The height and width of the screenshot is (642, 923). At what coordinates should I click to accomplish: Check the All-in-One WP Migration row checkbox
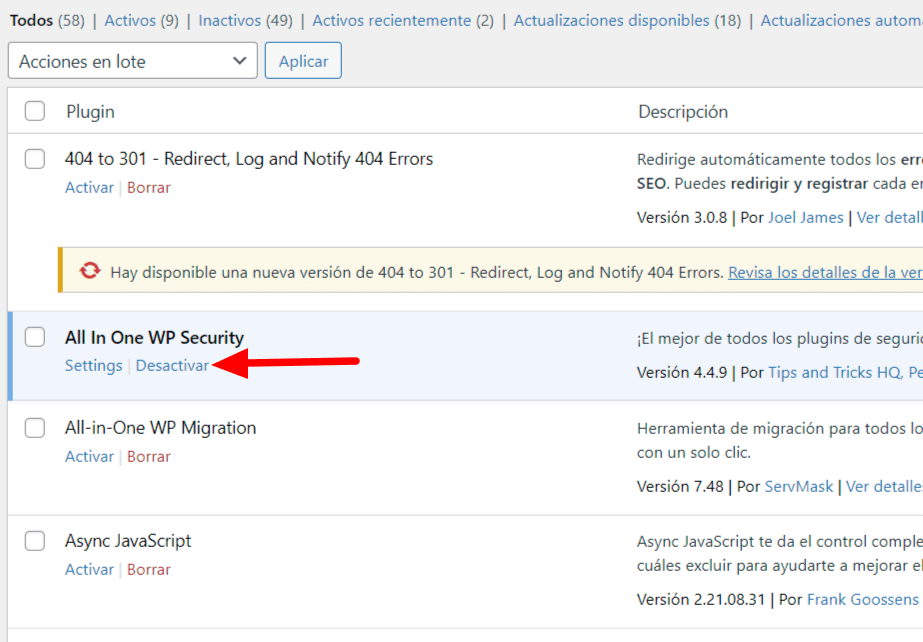coord(35,428)
